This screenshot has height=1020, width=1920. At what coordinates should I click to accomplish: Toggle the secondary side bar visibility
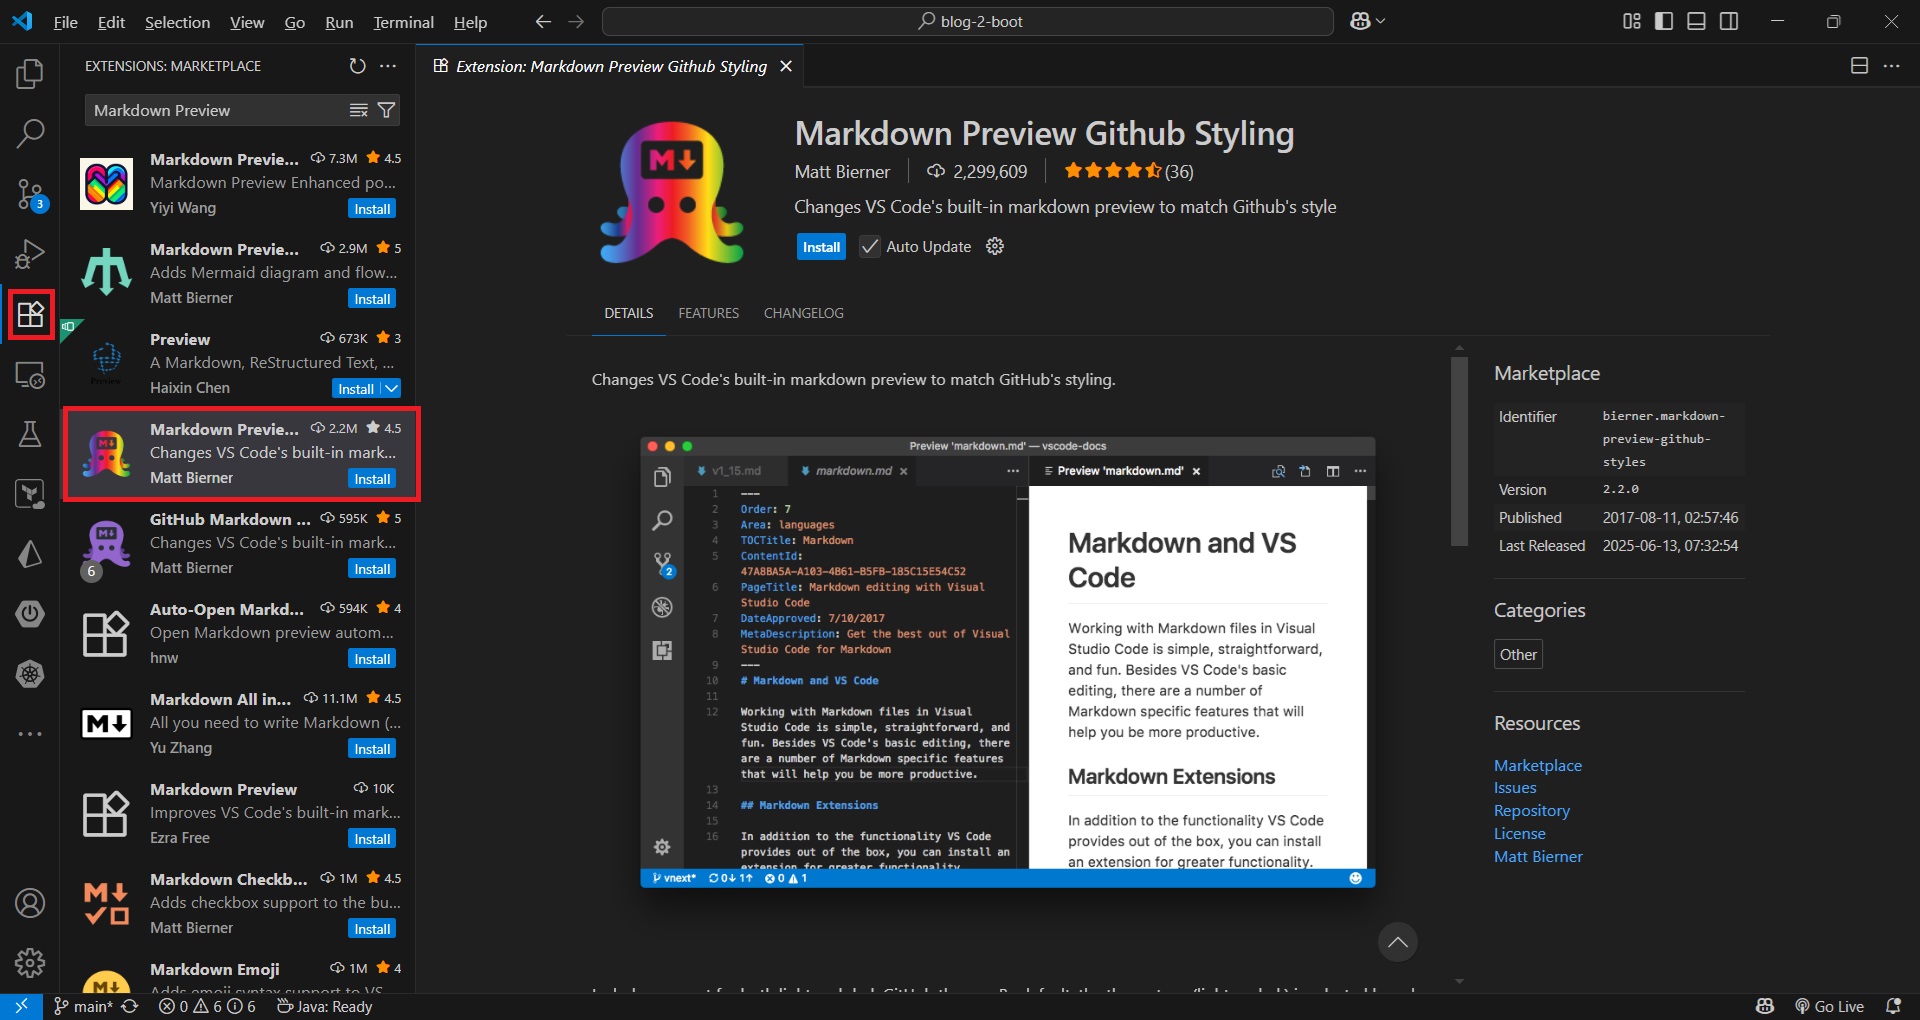point(1729,21)
